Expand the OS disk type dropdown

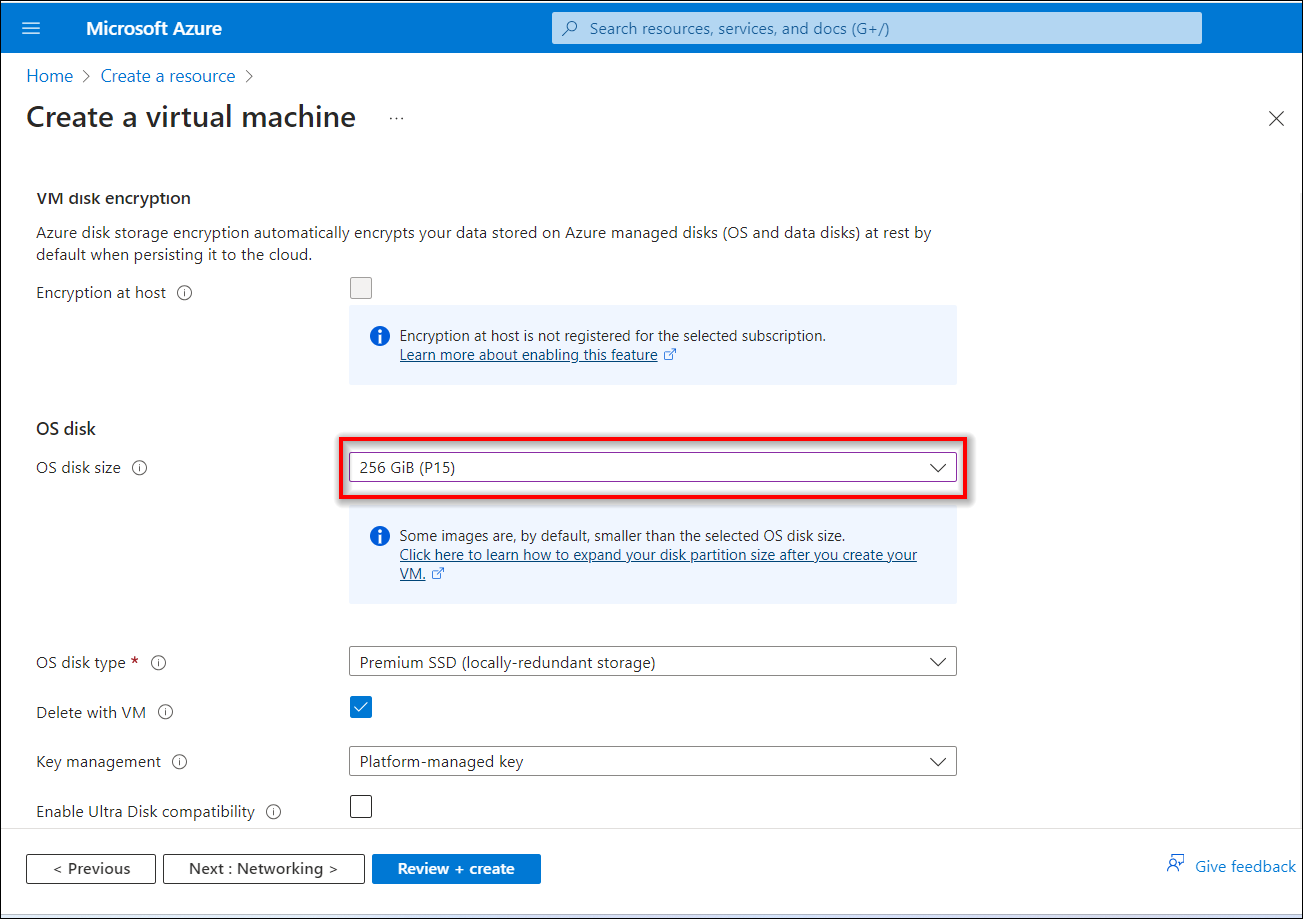click(x=652, y=662)
